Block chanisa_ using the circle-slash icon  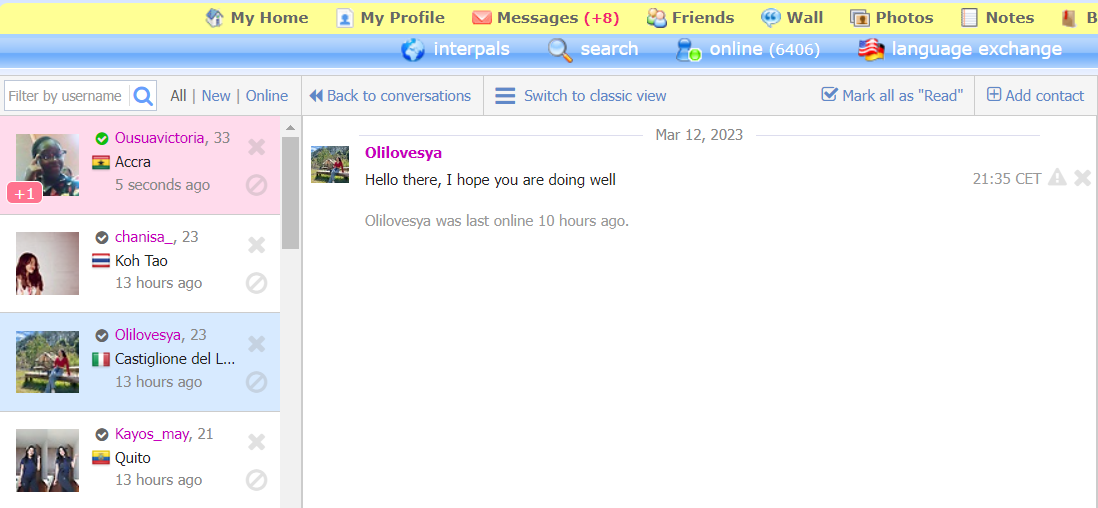[256, 283]
